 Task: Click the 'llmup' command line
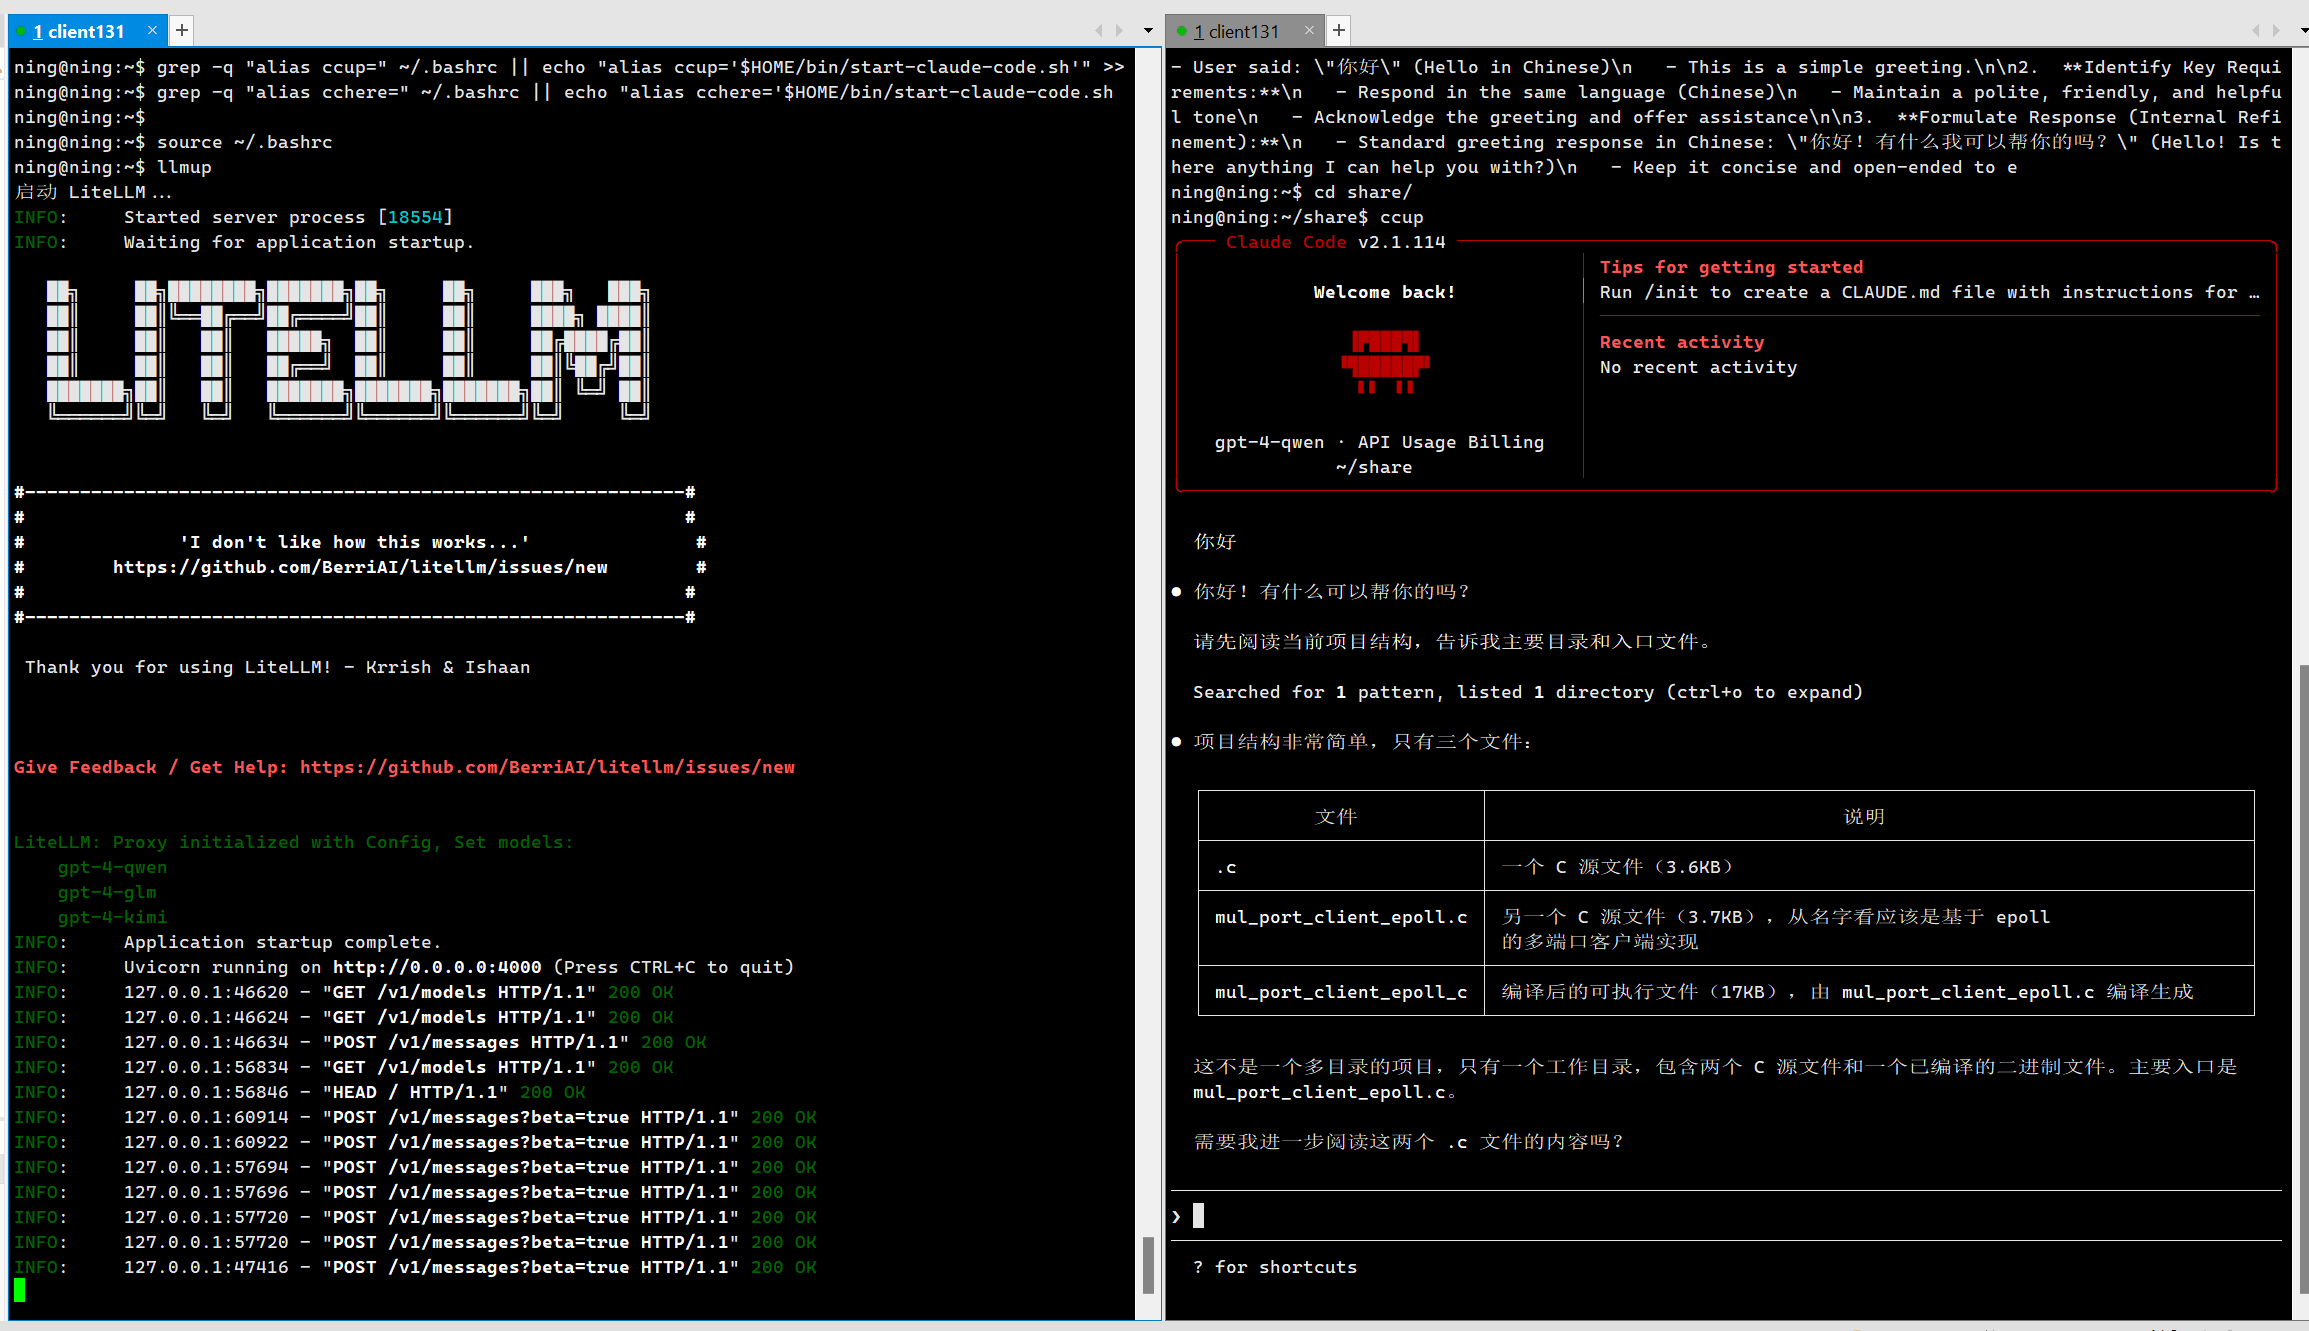(x=113, y=167)
